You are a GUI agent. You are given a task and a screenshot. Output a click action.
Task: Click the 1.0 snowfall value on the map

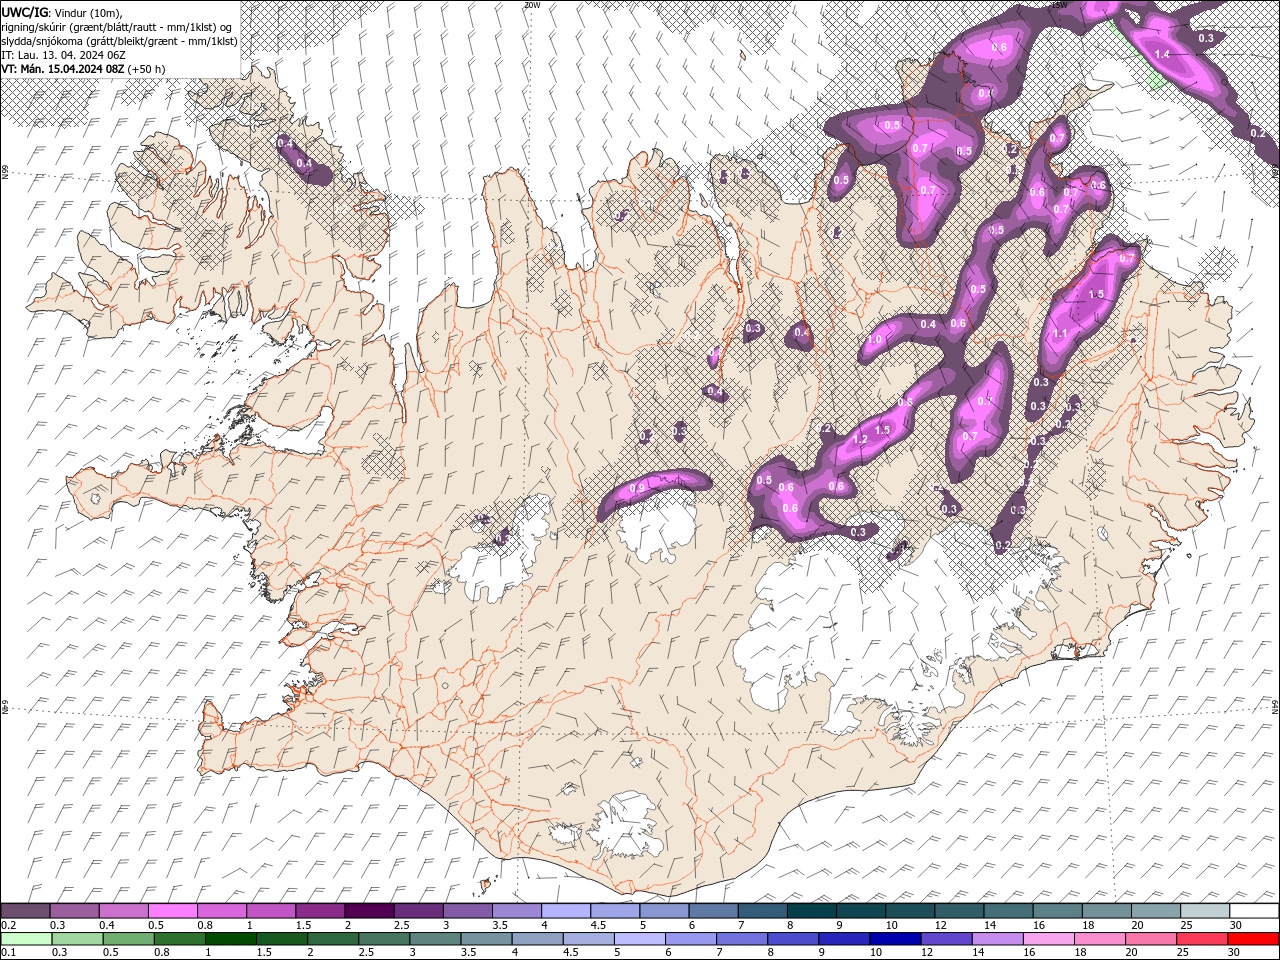point(874,340)
